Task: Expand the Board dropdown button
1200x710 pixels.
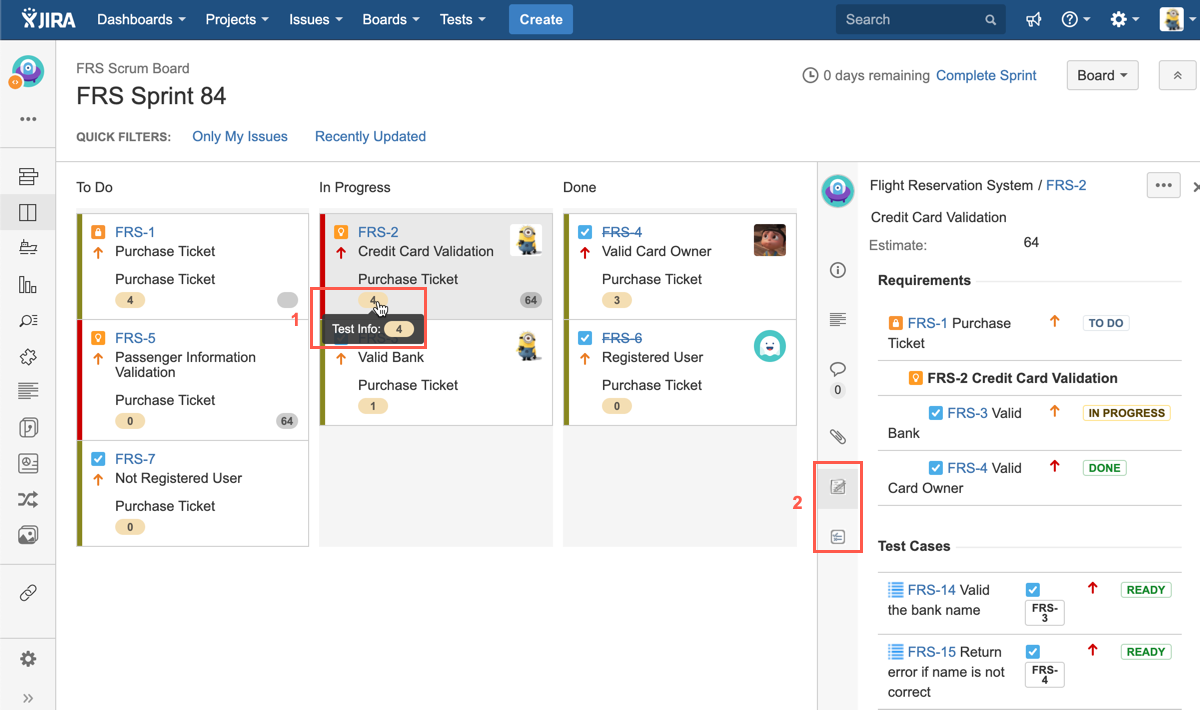Action: [1102, 75]
